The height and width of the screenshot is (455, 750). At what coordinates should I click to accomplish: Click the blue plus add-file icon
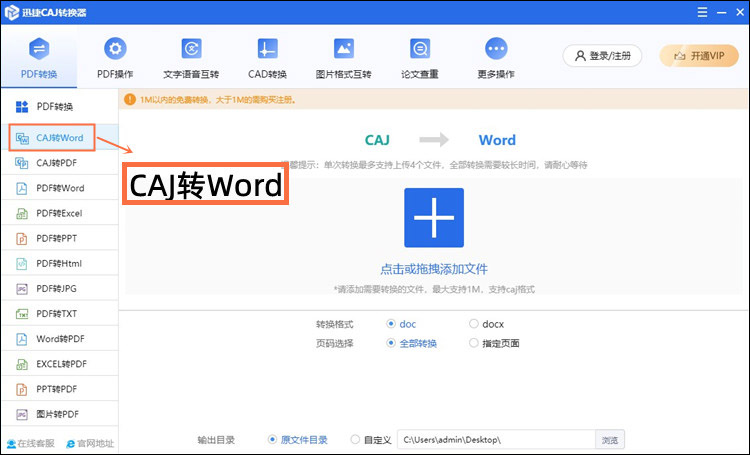pos(434,218)
